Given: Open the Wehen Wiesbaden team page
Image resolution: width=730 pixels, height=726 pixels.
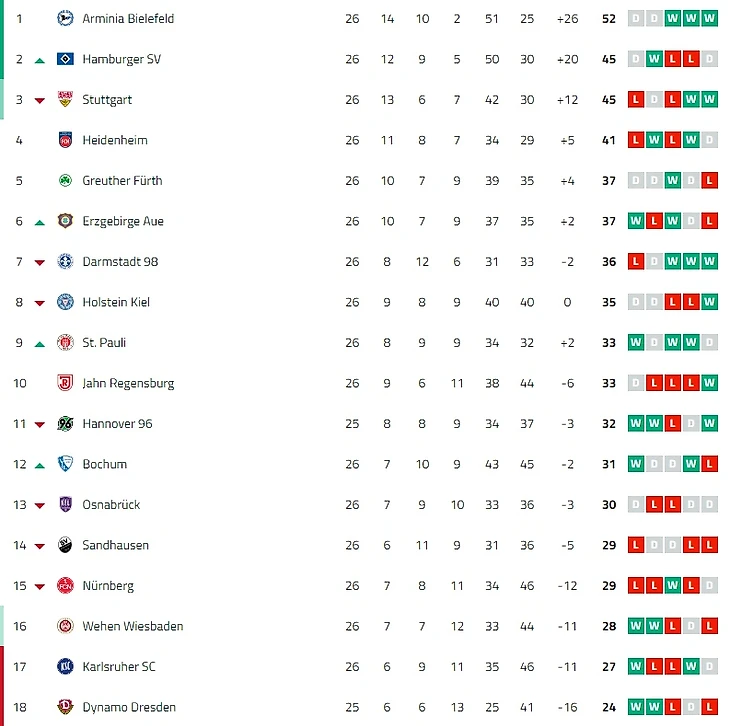Looking at the screenshot, I should 132,626.
